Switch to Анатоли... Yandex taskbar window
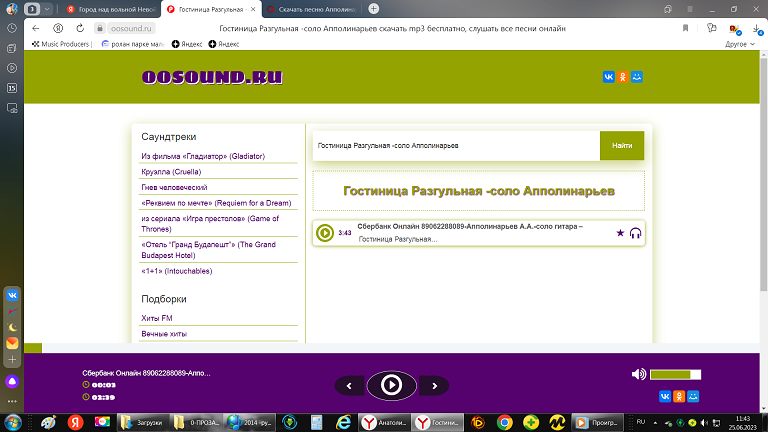The width and height of the screenshot is (768, 432). (x=384, y=422)
